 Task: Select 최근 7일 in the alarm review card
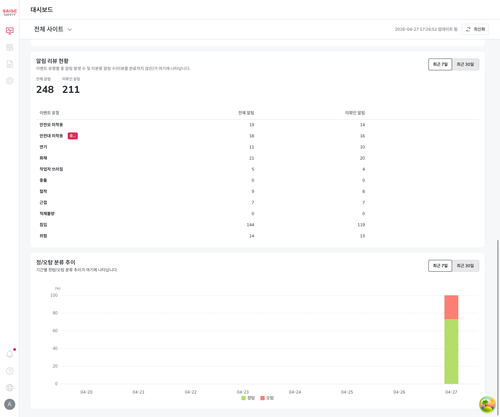click(x=440, y=64)
